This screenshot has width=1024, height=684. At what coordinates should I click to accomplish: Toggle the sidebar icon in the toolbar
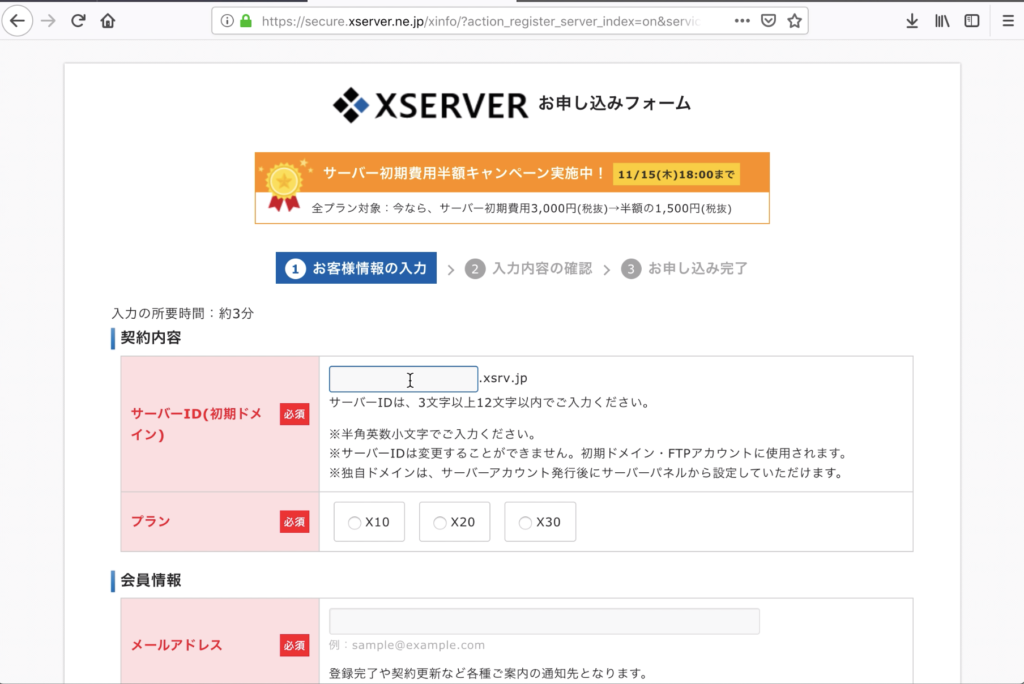pyautogui.click(x=971, y=20)
